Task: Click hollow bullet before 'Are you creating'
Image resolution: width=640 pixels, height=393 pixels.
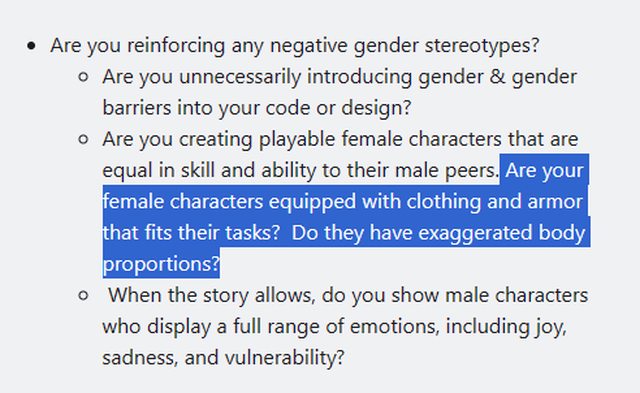Action: (83, 140)
